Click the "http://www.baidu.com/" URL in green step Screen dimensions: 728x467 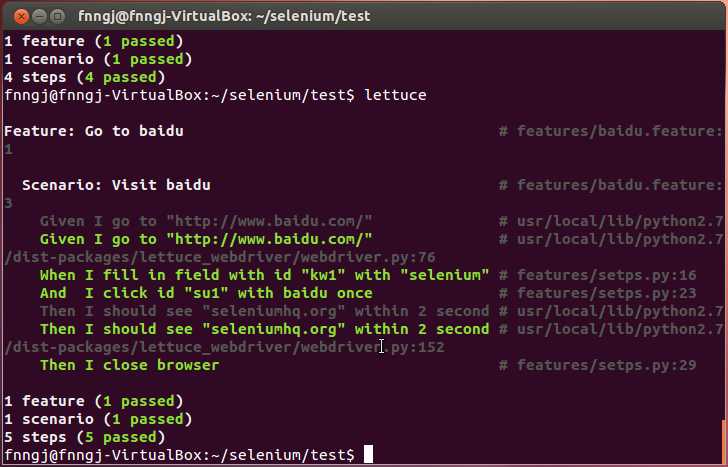tap(269, 239)
